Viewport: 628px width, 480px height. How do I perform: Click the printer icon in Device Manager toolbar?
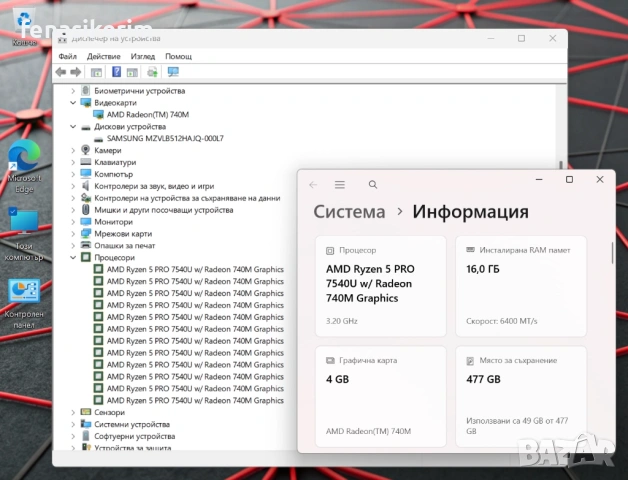pyautogui.click(x=152, y=72)
